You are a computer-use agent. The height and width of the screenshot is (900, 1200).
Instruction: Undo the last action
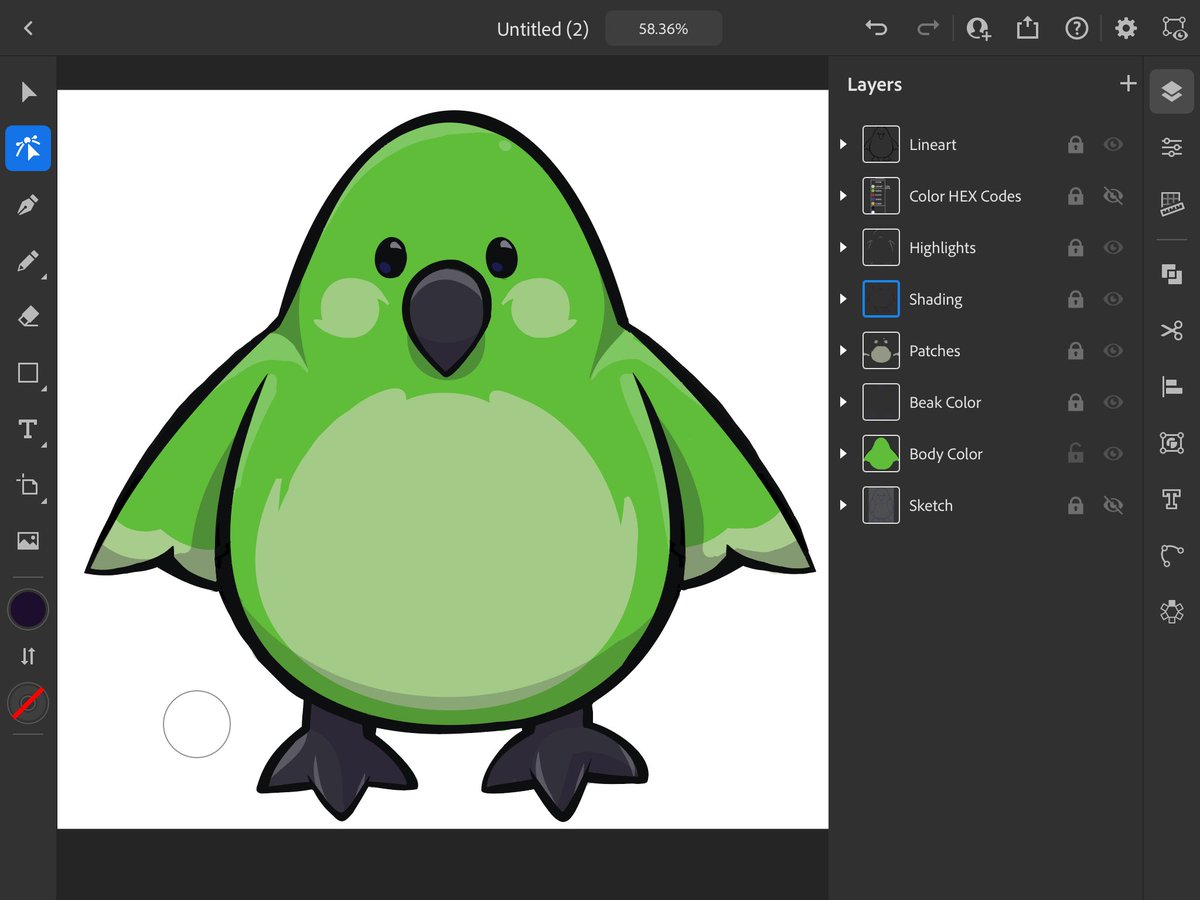point(876,28)
